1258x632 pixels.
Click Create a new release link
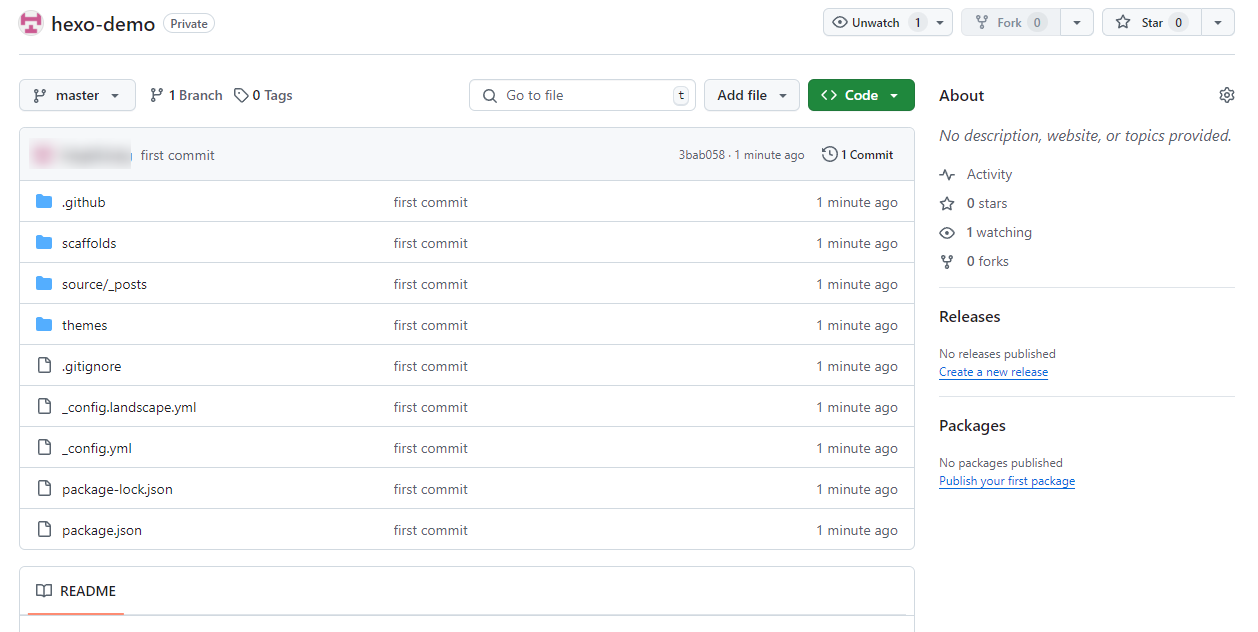993,372
